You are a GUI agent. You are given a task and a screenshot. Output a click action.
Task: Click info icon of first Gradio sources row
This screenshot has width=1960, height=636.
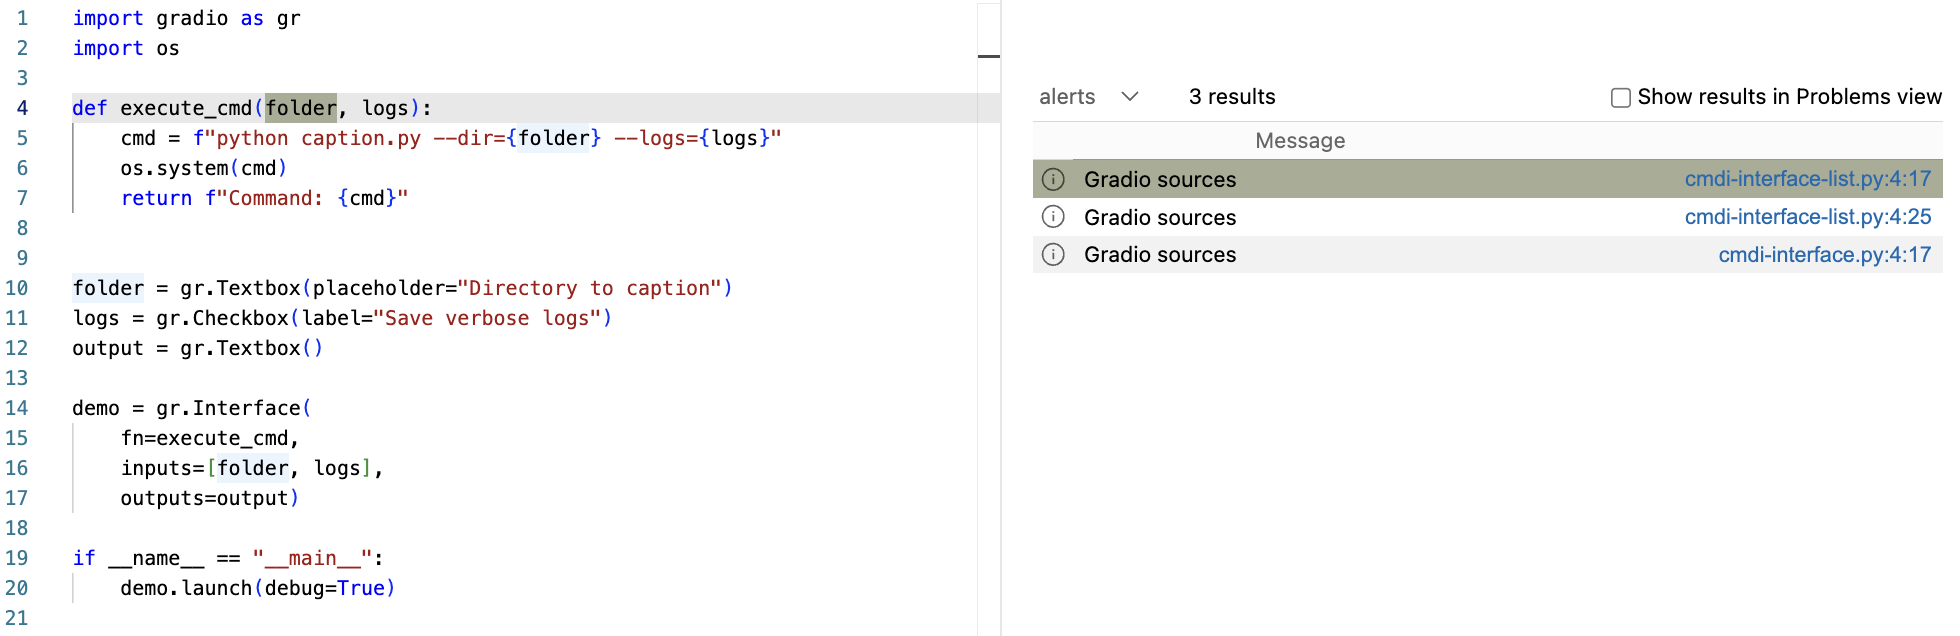tap(1053, 179)
